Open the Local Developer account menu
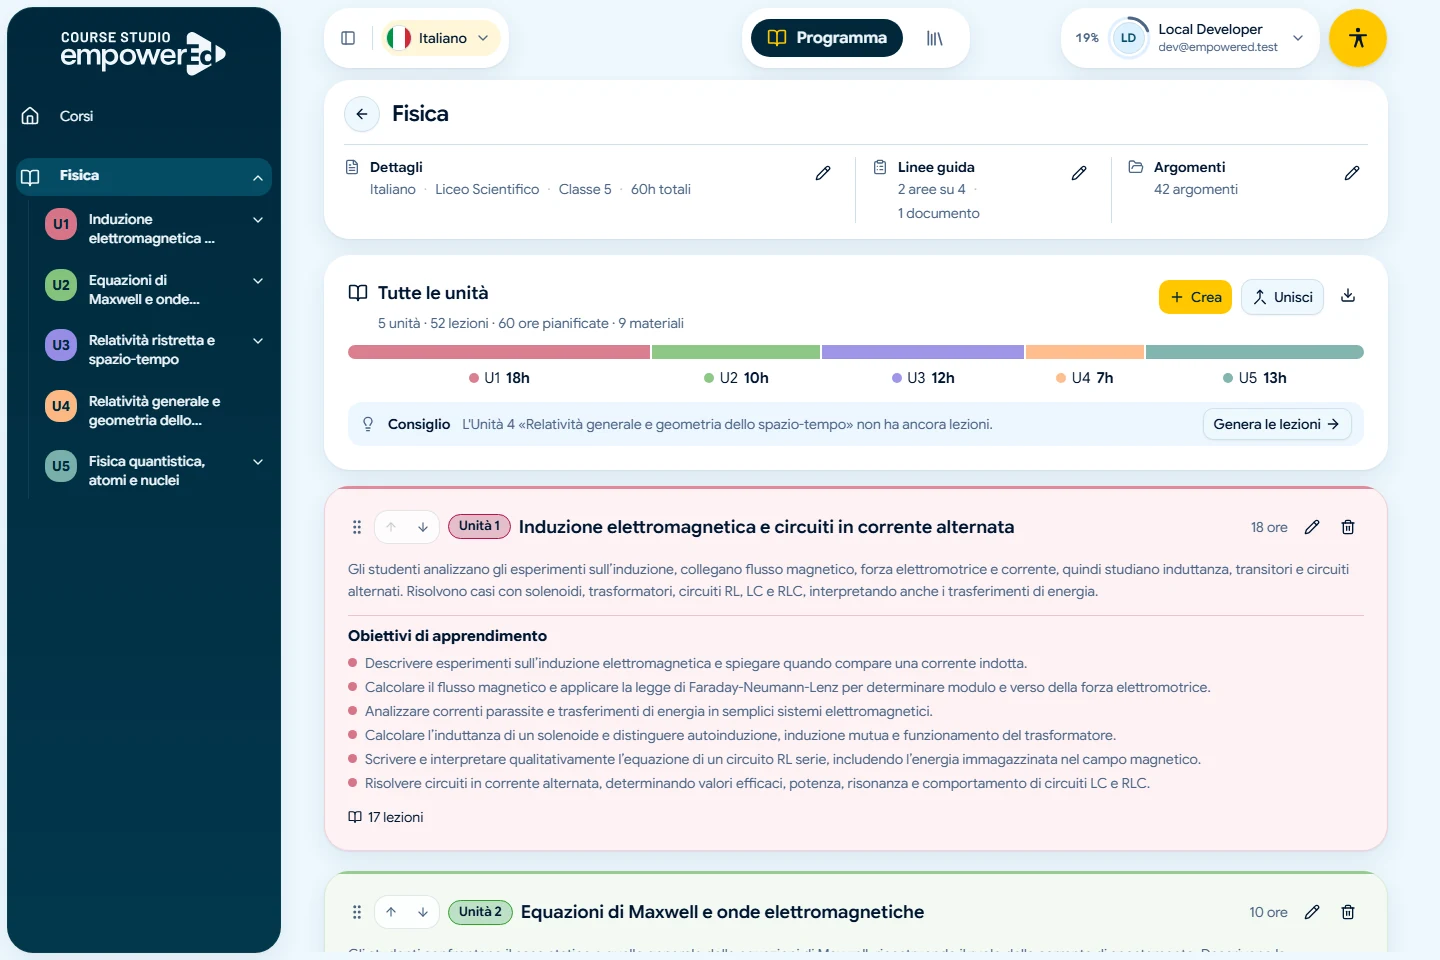Viewport: 1440px width, 960px height. pos(1190,38)
